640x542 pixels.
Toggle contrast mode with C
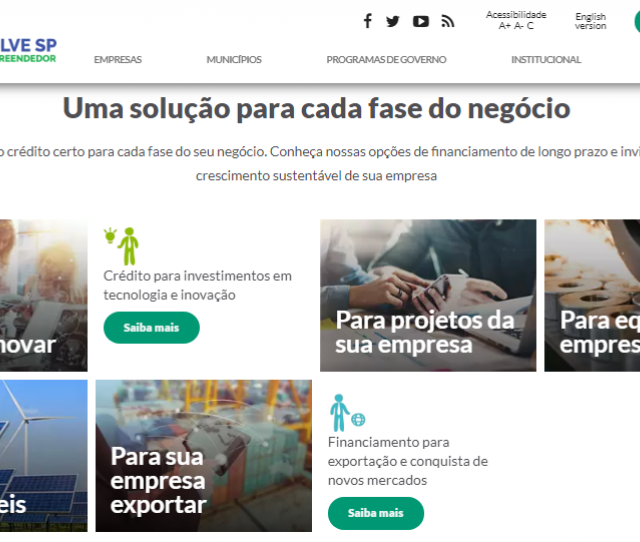coord(530,26)
